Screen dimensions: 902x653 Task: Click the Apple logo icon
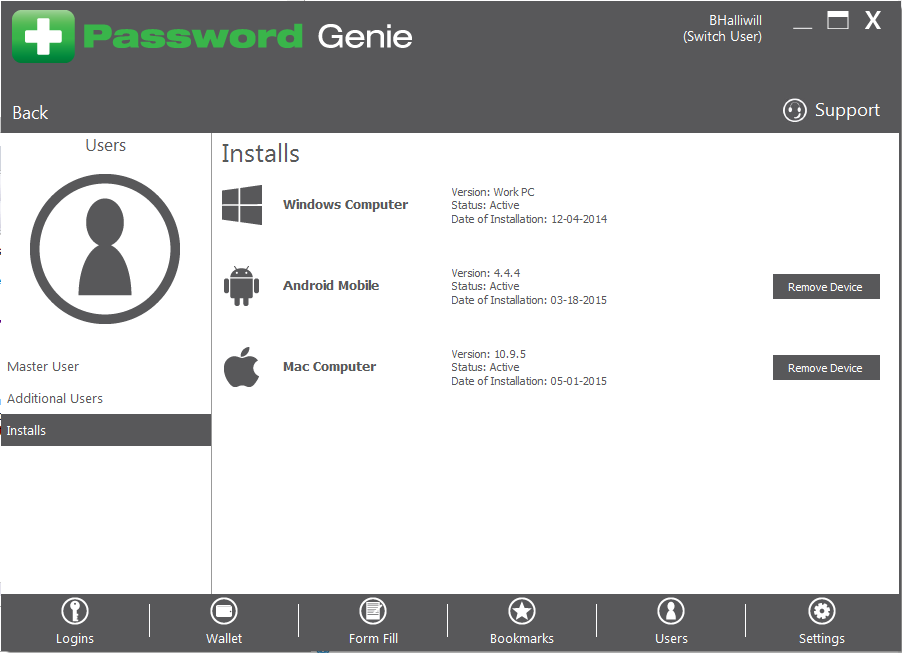pos(242,367)
